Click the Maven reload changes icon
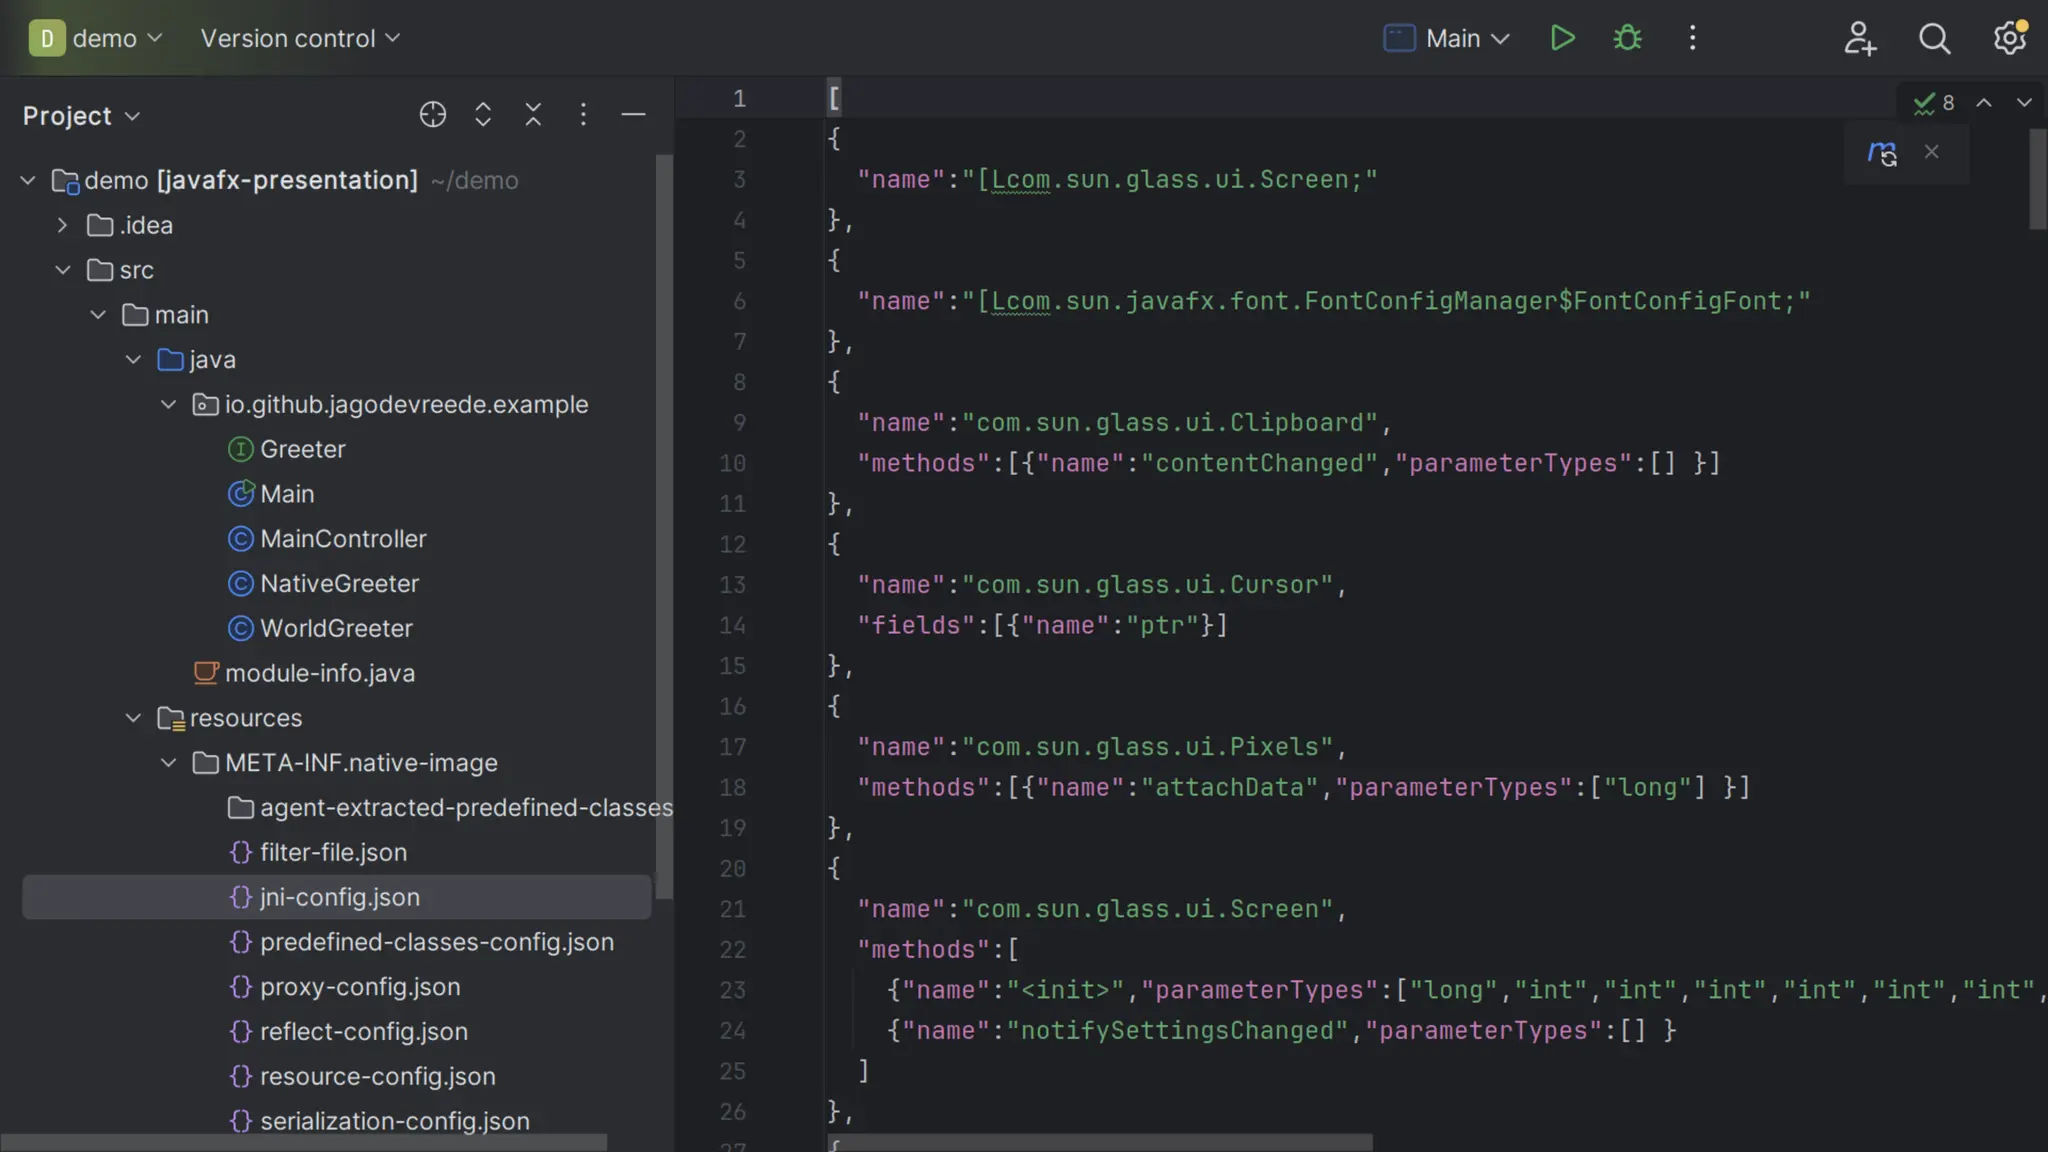 click(1882, 153)
